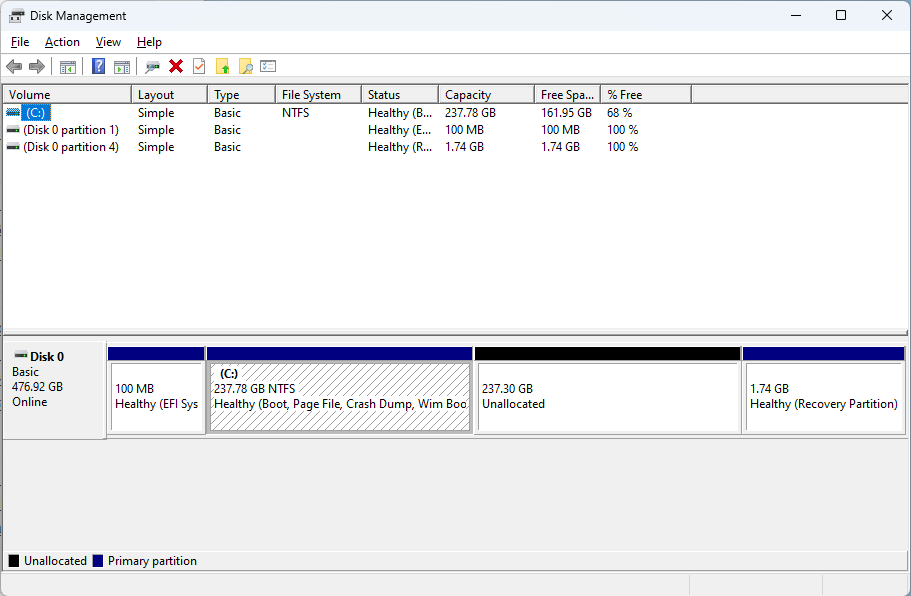
Task: Toggle the Show/Hide Action Pane icon
Action: point(122,67)
